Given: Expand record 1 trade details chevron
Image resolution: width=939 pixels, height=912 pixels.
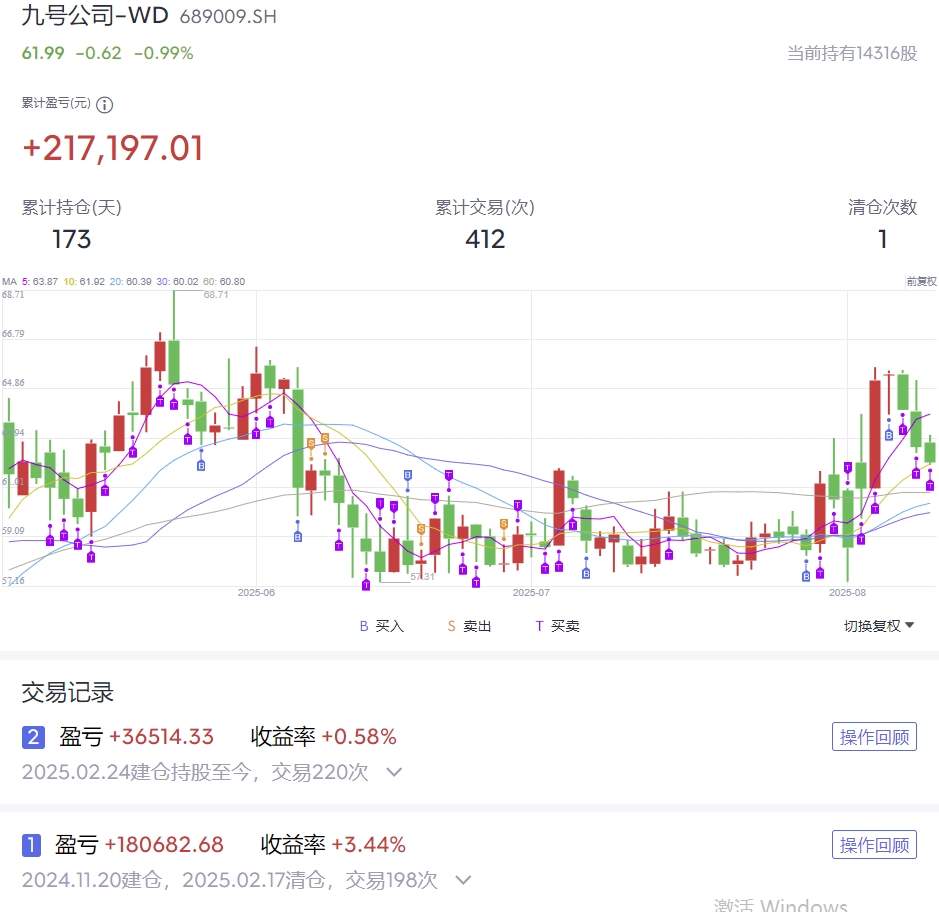Looking at the screenshot, I should [x=463, y=880].
